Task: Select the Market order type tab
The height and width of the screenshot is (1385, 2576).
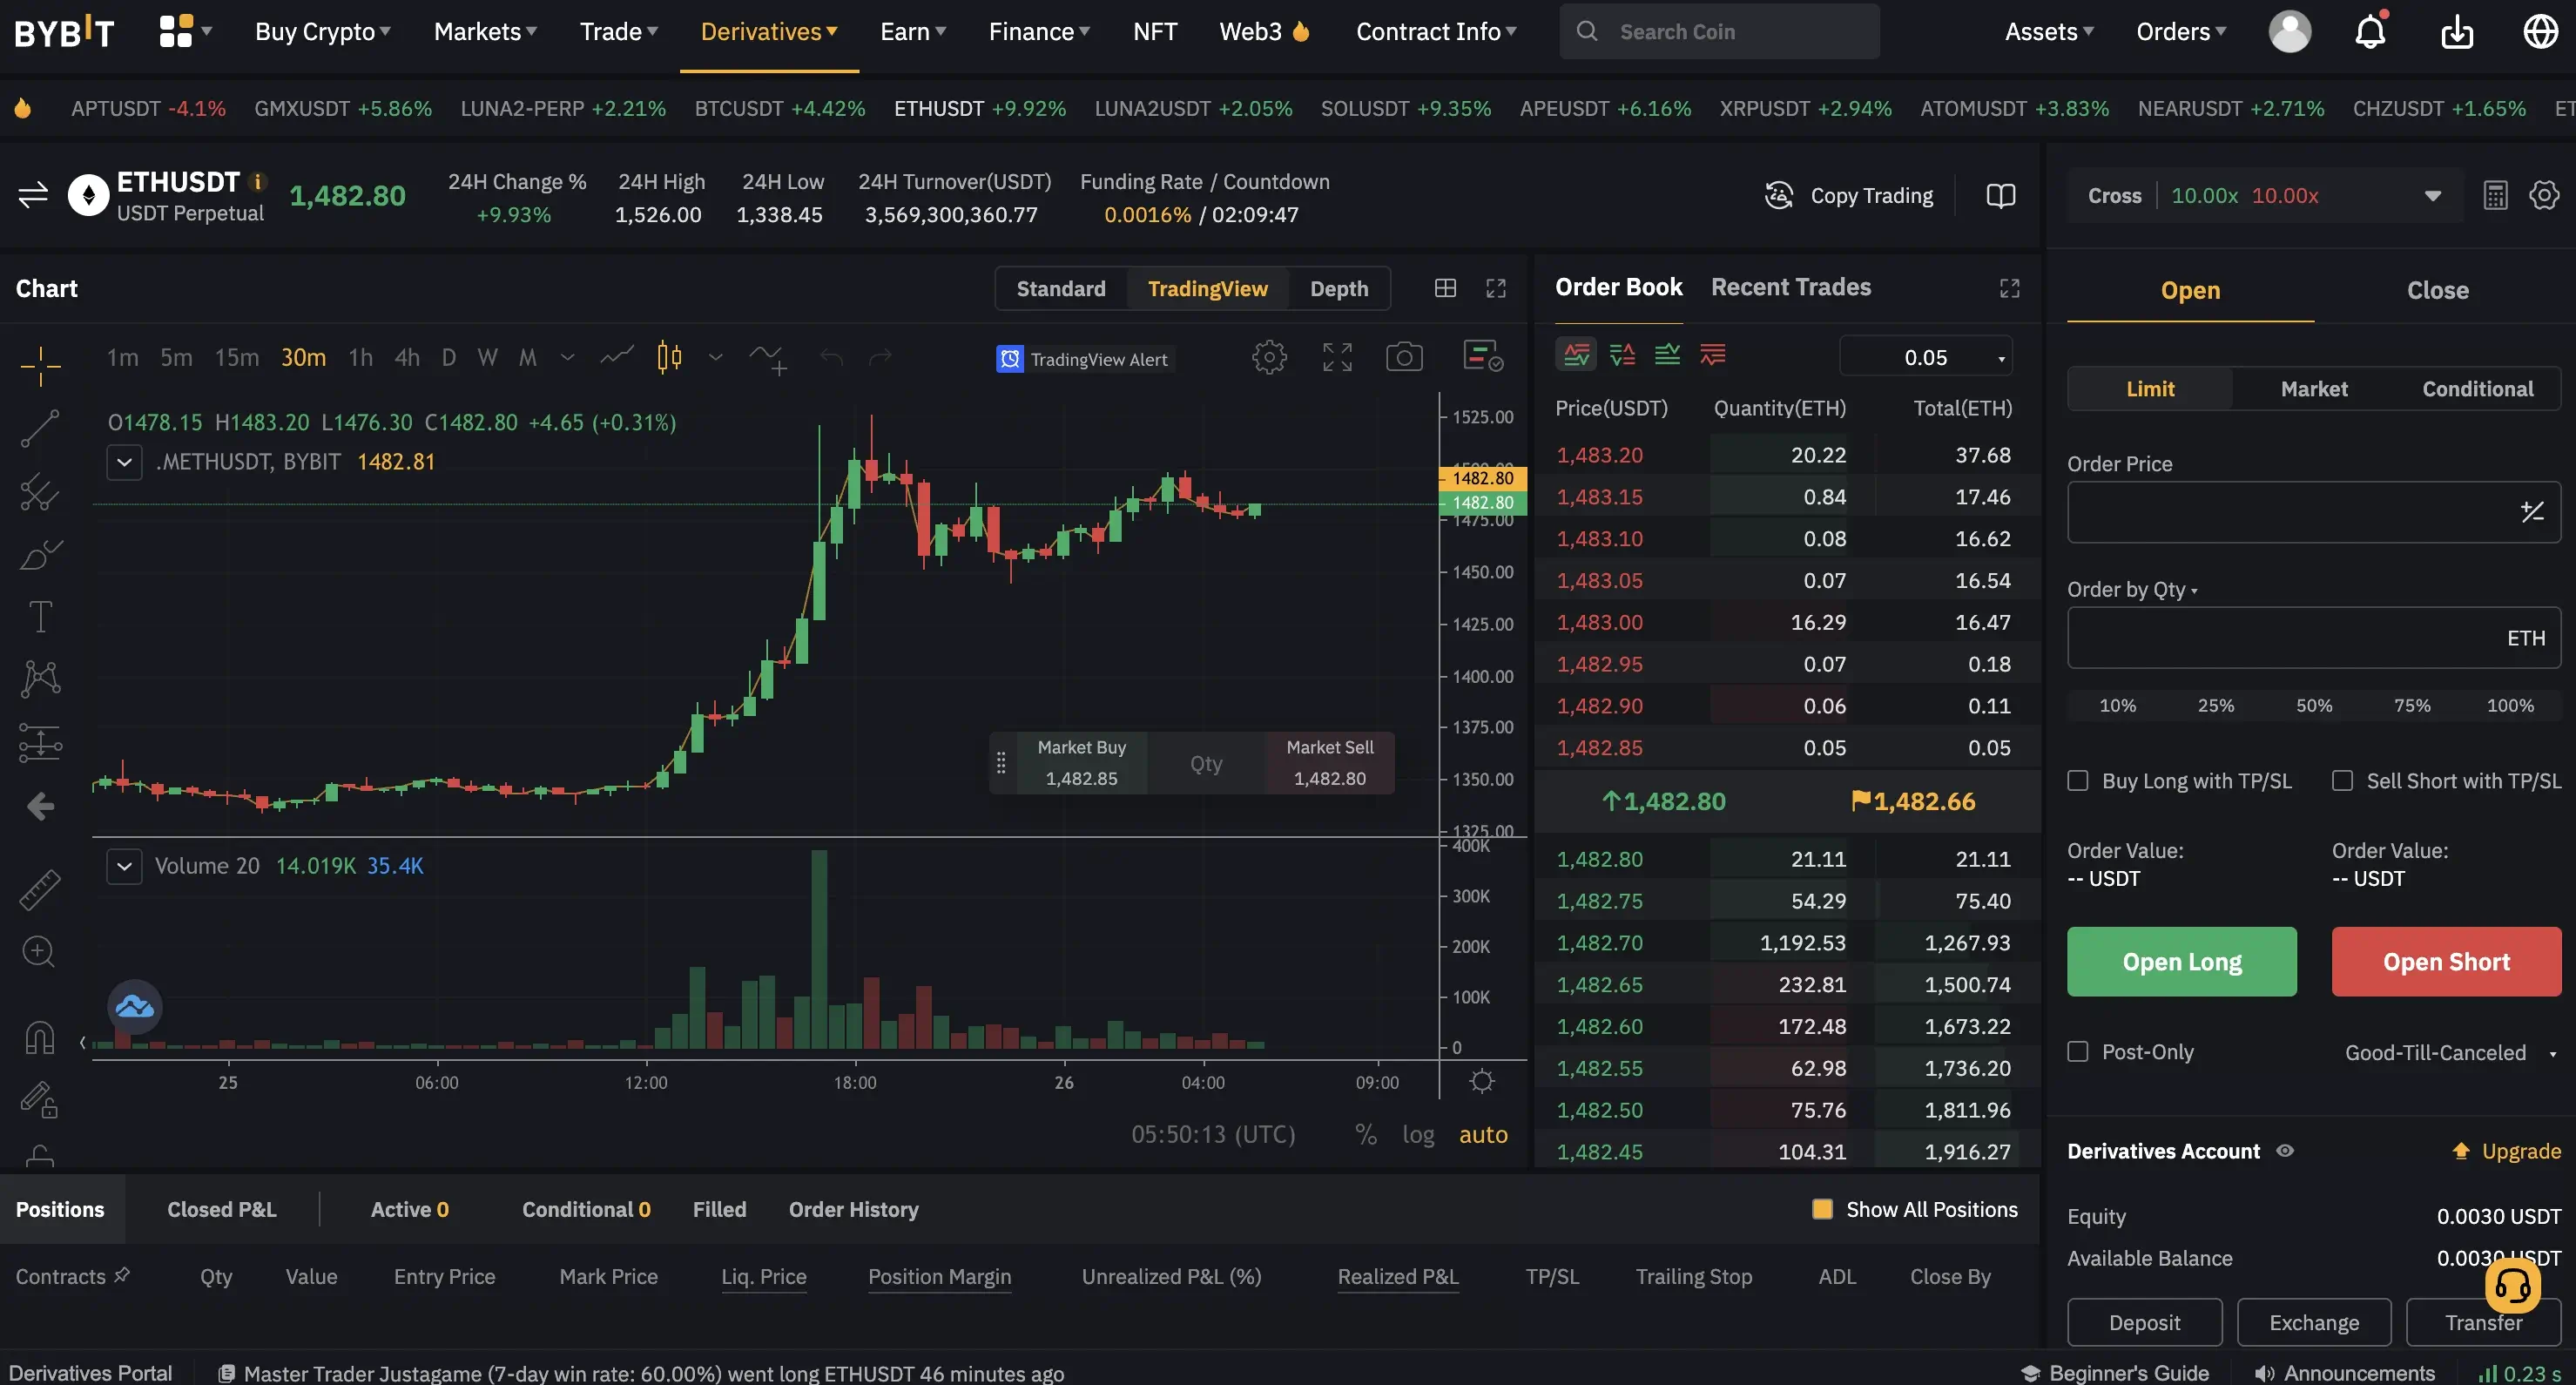Action: tap(2313, 389)
